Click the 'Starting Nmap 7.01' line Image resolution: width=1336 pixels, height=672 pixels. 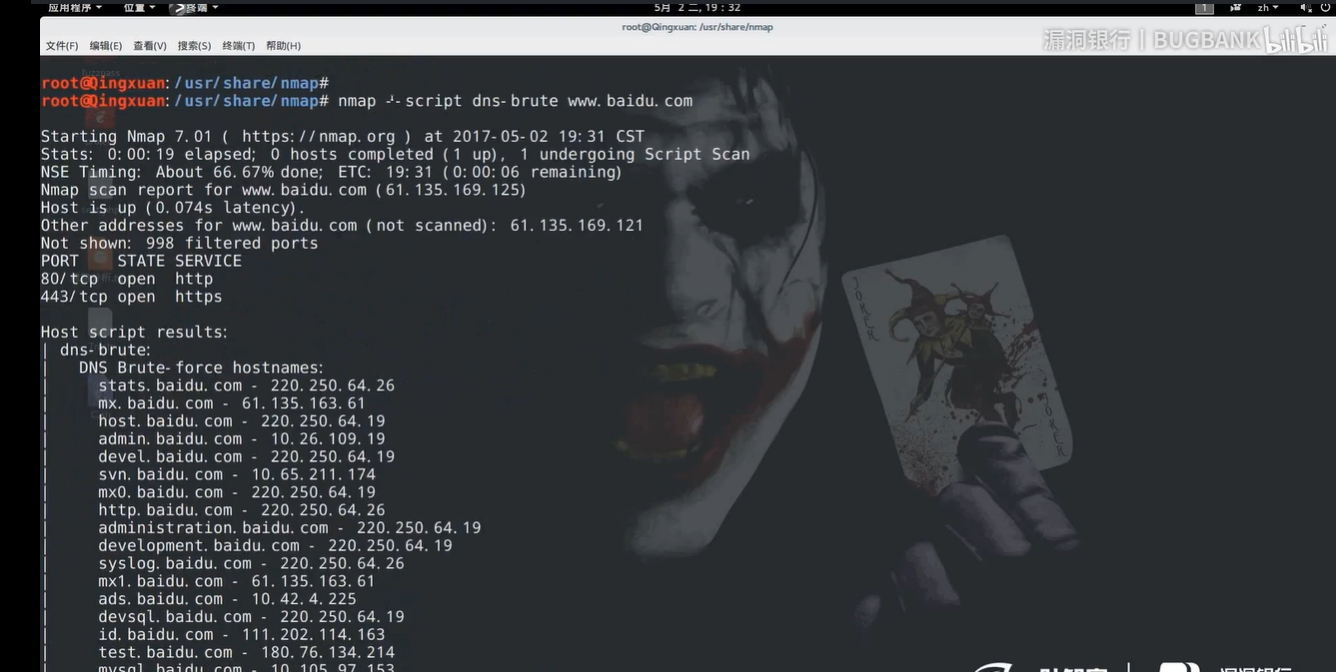click(x=342, y=136)
